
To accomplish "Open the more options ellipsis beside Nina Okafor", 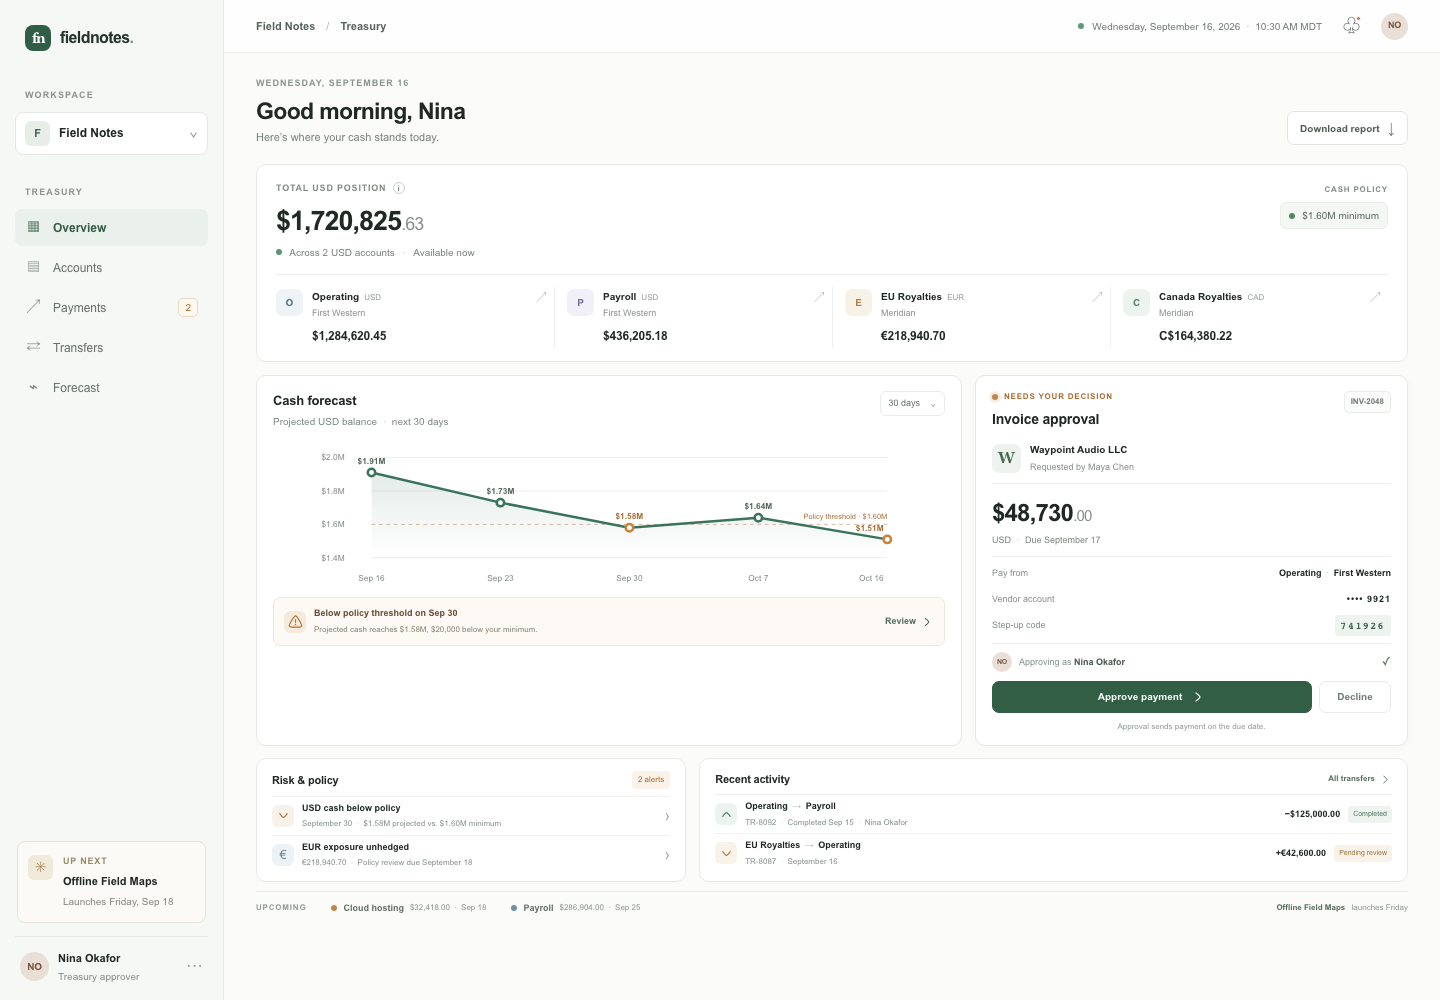I will coord(195,966).
